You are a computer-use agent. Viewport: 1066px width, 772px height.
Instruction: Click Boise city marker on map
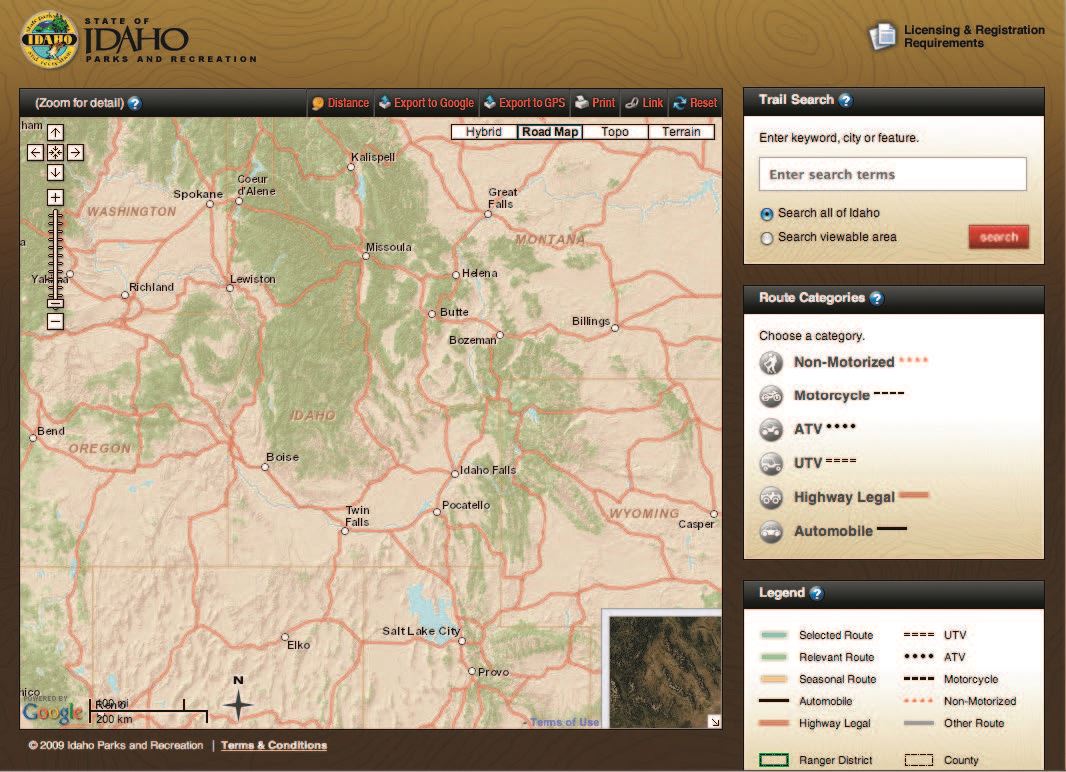point(265,467)
